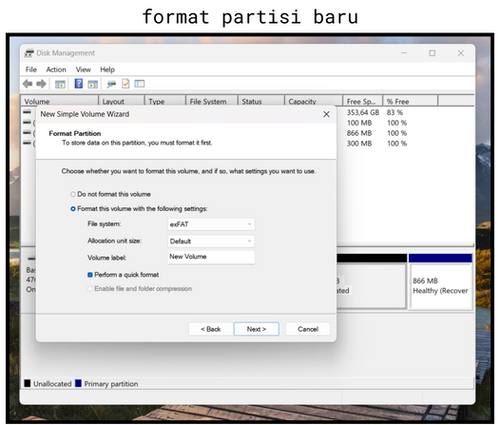Click the Connect/Rescan disk toolbar icon
Screen dimensions: 500x425
(x=111, y=84)
